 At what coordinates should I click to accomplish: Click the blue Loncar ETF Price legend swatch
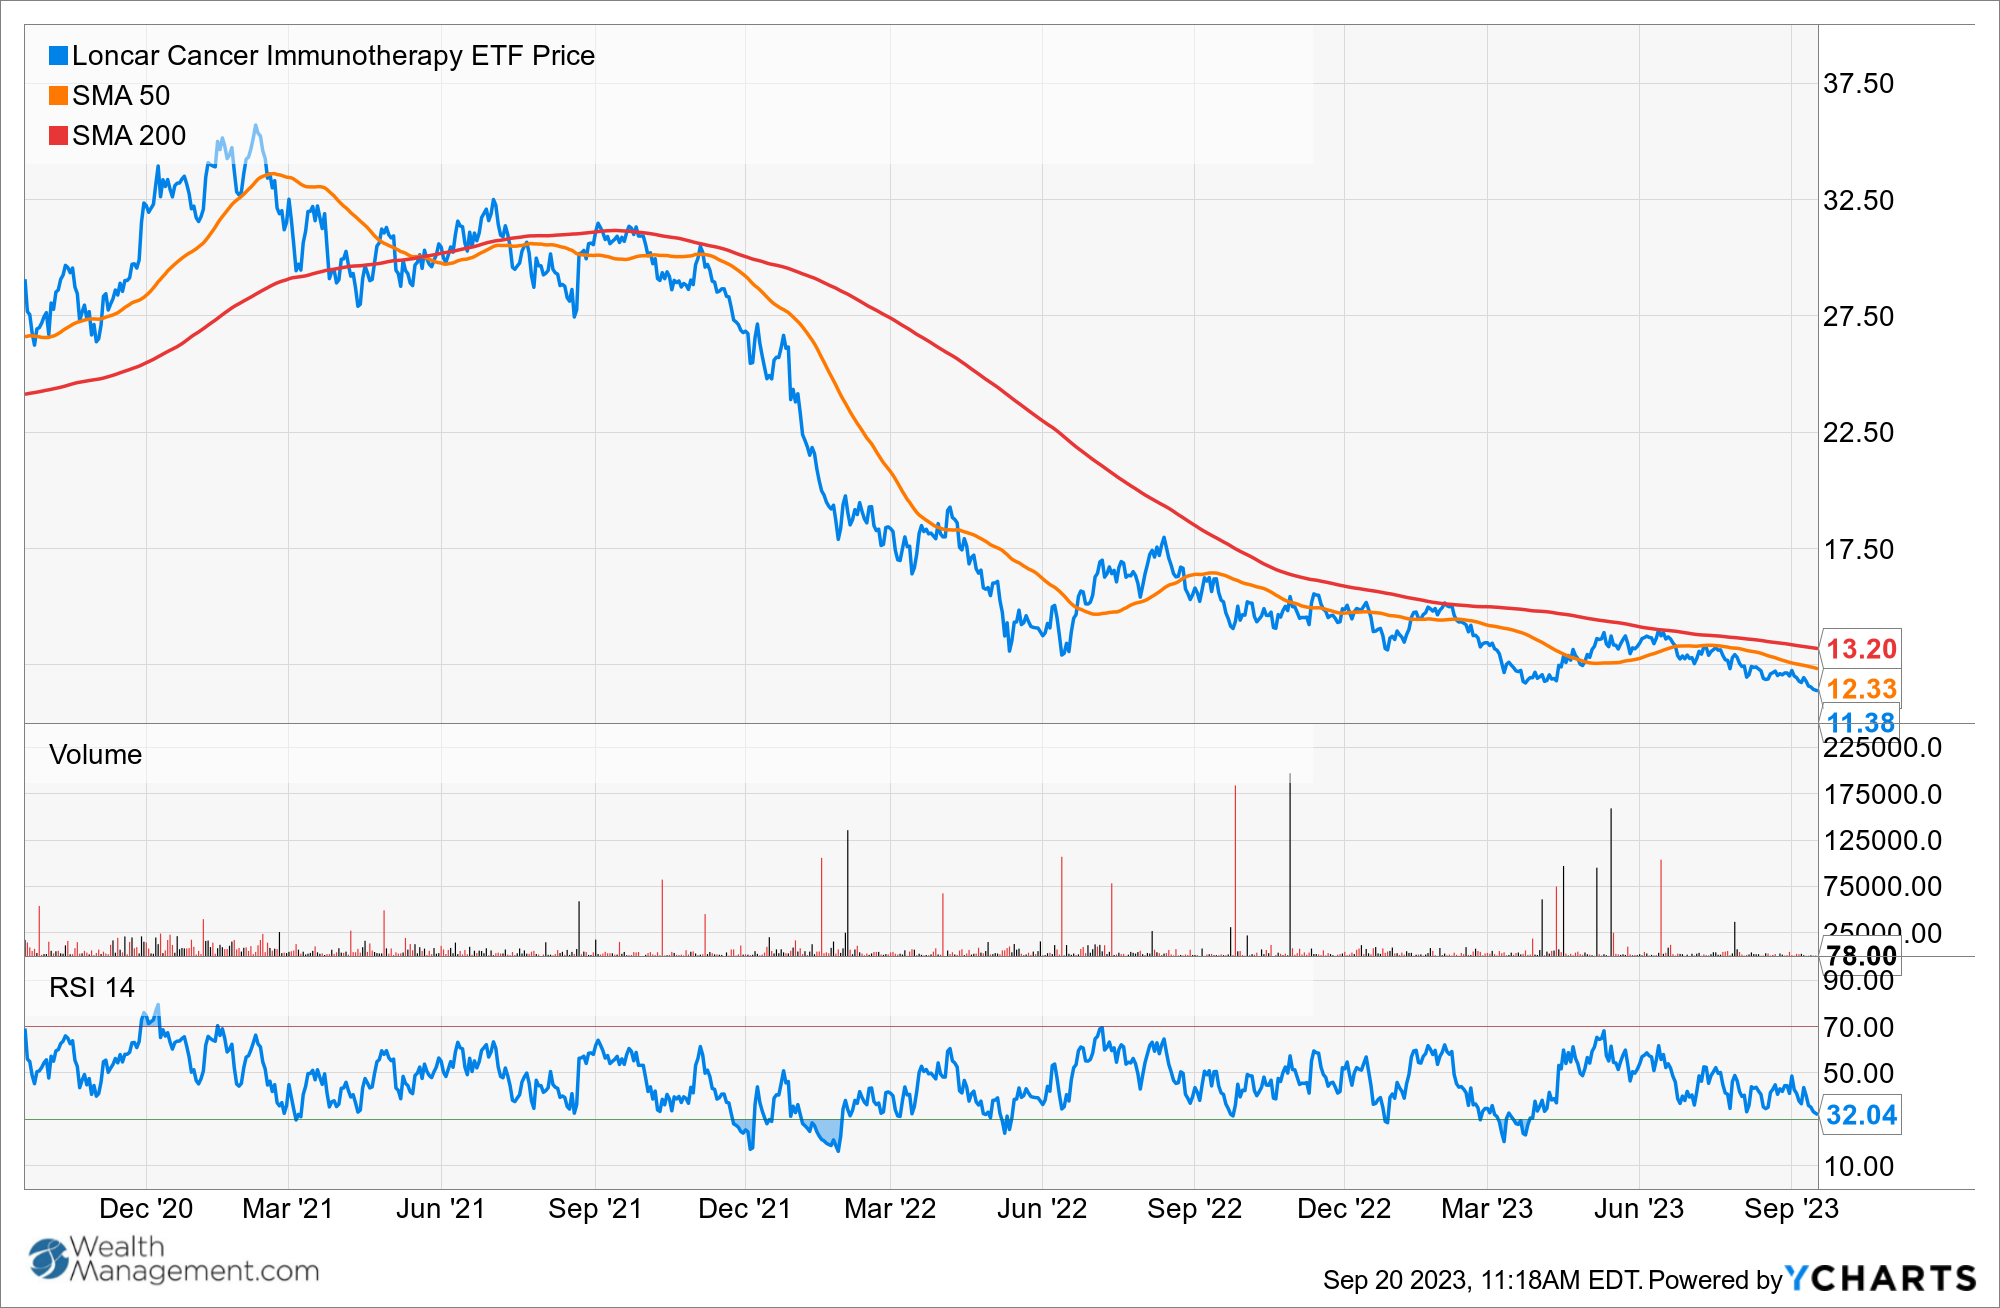click(x=58, y=56)
